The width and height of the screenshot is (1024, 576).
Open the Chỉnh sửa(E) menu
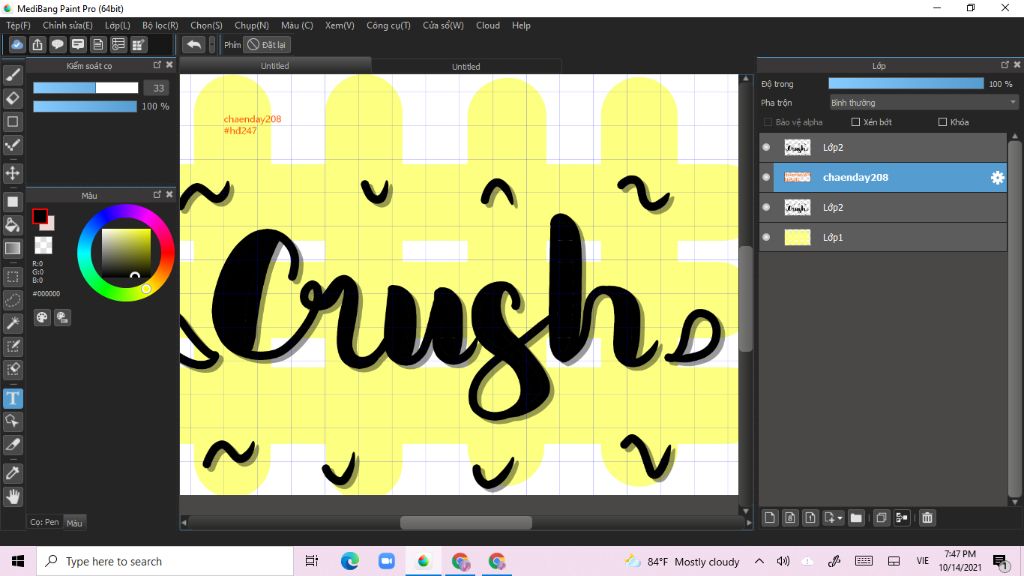pos(68,25)
